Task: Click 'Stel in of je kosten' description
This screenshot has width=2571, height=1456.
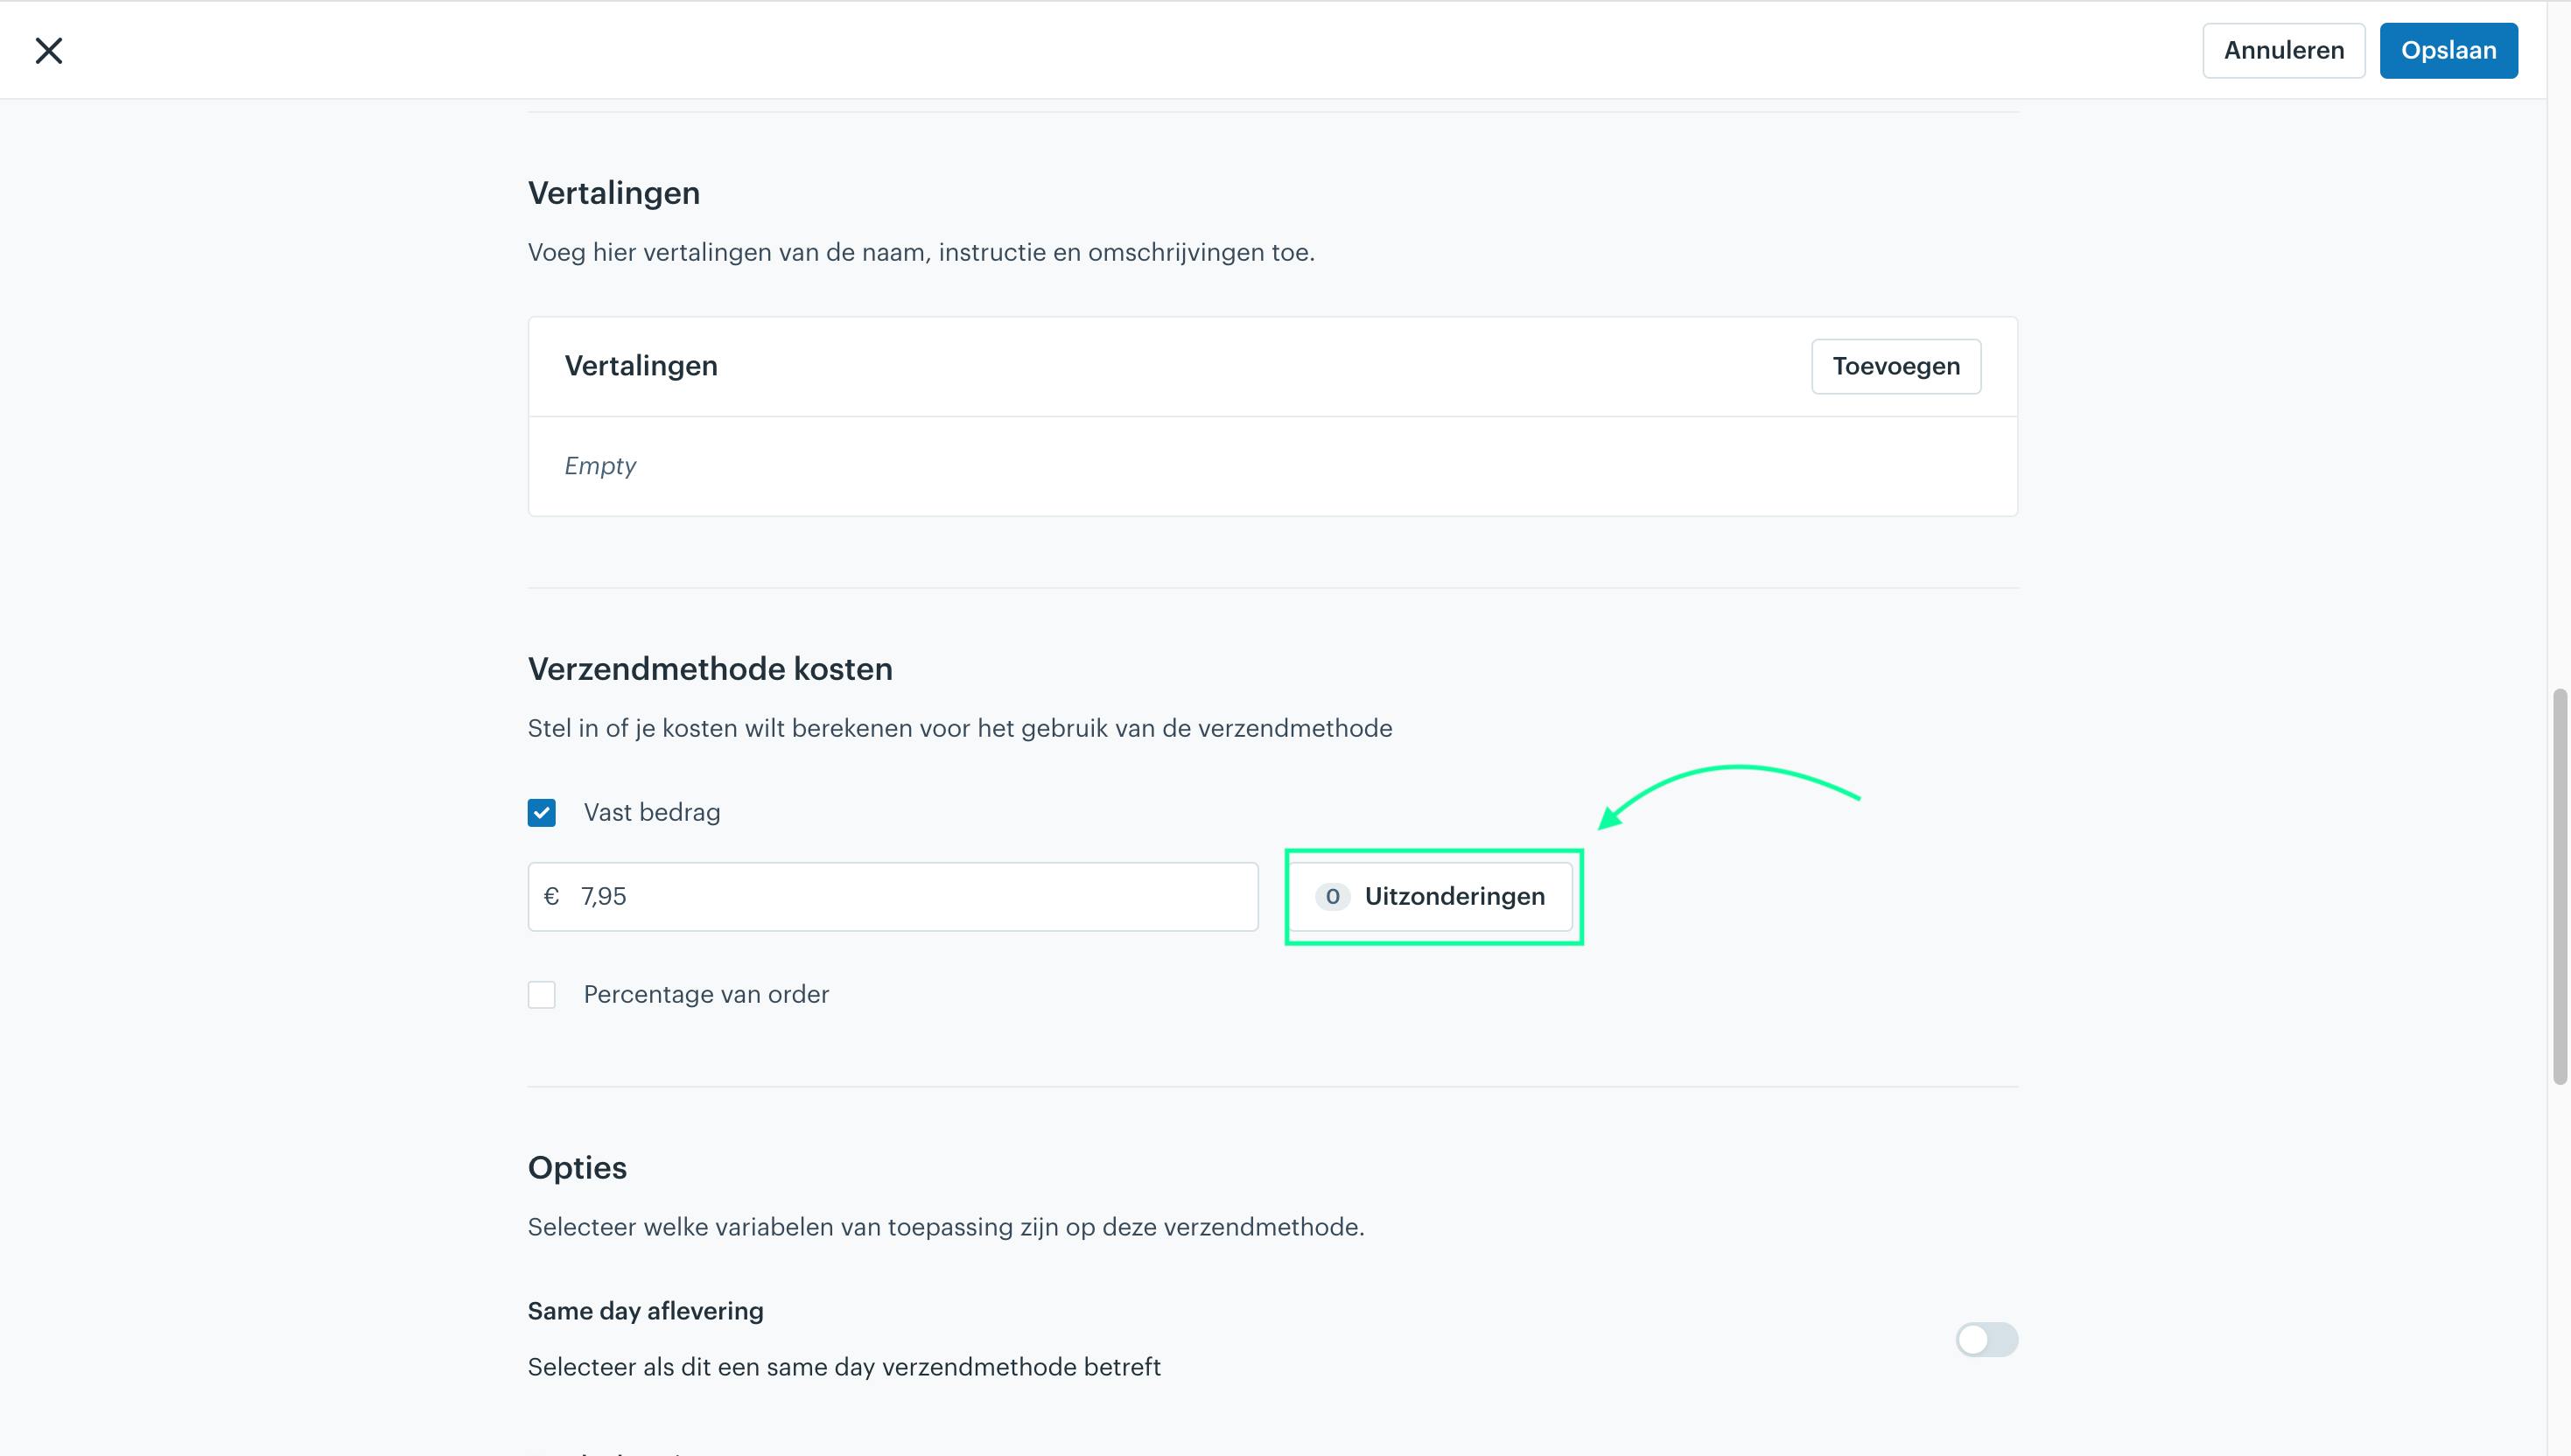Action: [960, 728]
